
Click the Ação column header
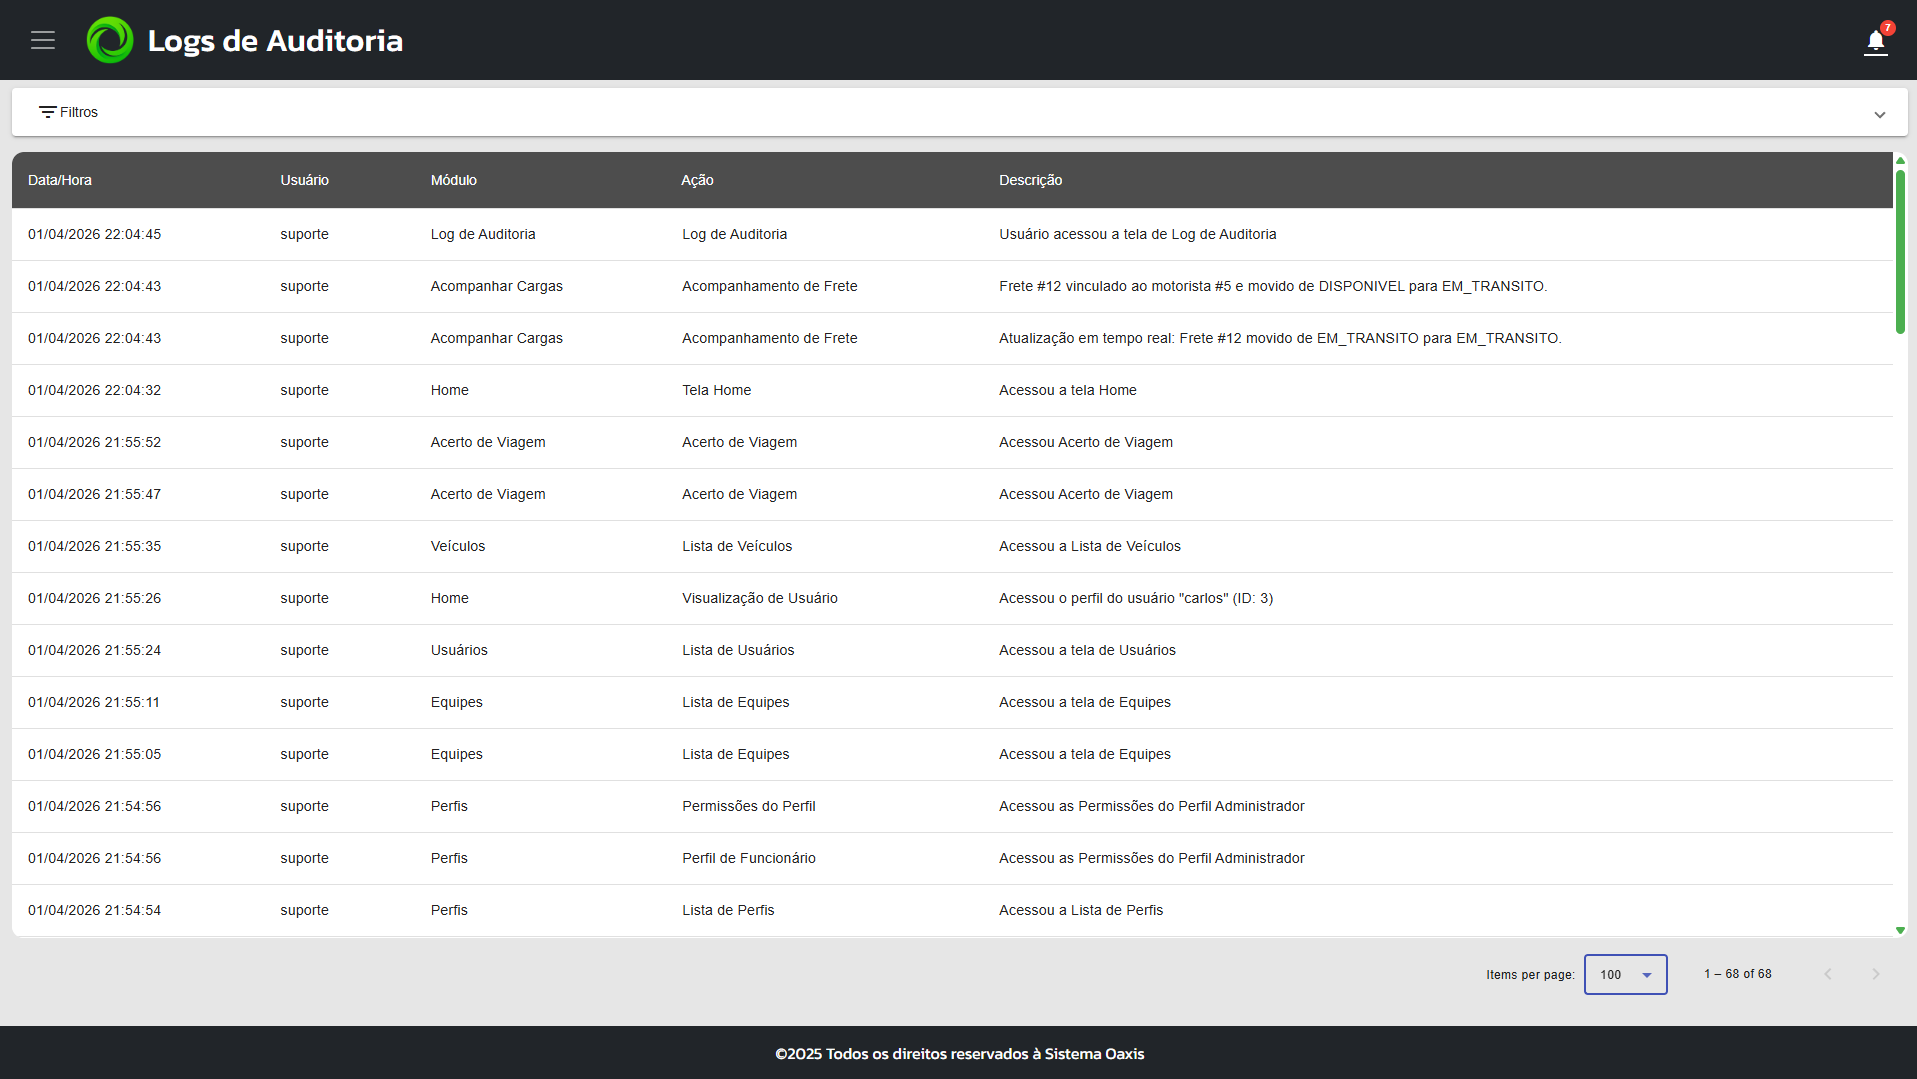(x=697, y=180)
